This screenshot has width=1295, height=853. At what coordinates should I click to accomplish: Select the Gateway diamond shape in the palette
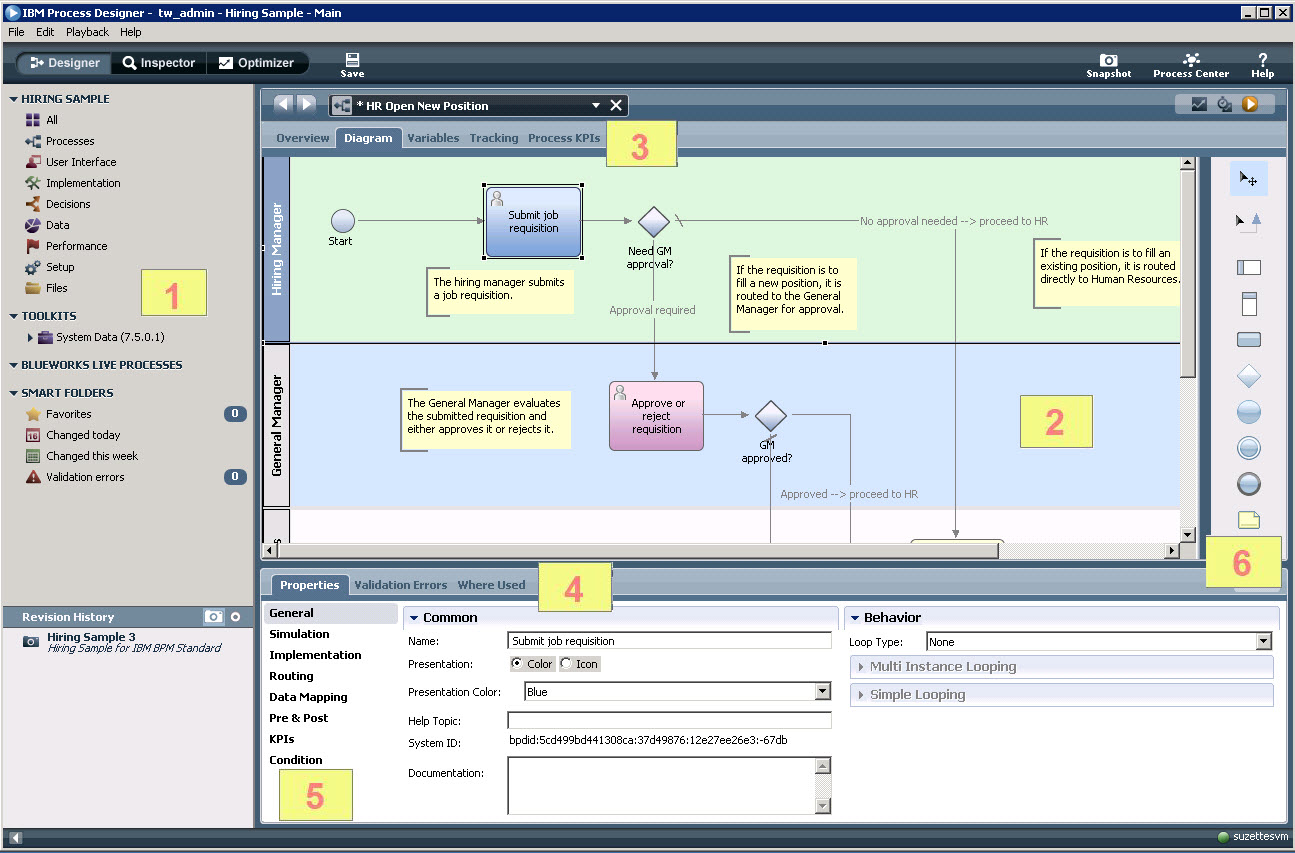[x=1248, y=376]
